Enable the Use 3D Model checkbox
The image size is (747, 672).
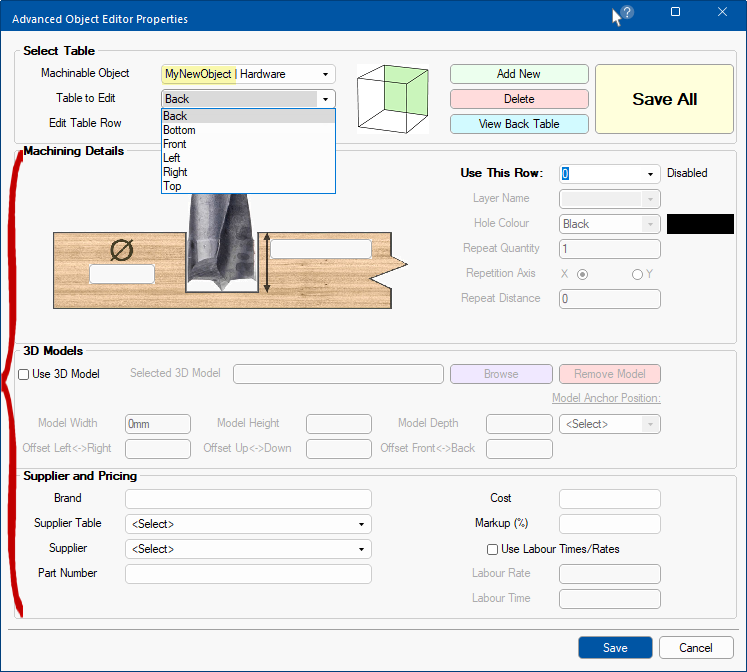(x=24, y=374)
